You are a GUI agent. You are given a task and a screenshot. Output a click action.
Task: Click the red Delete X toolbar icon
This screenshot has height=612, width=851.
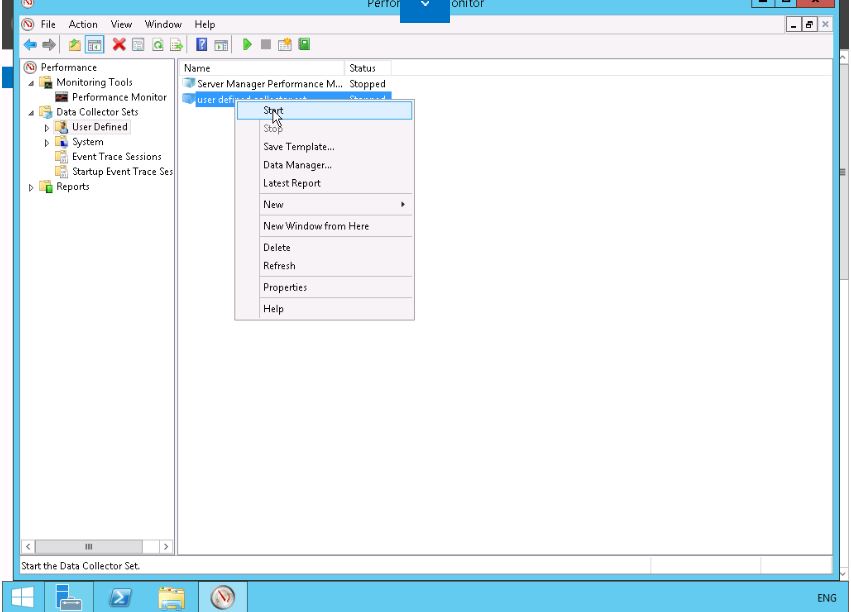120,44
